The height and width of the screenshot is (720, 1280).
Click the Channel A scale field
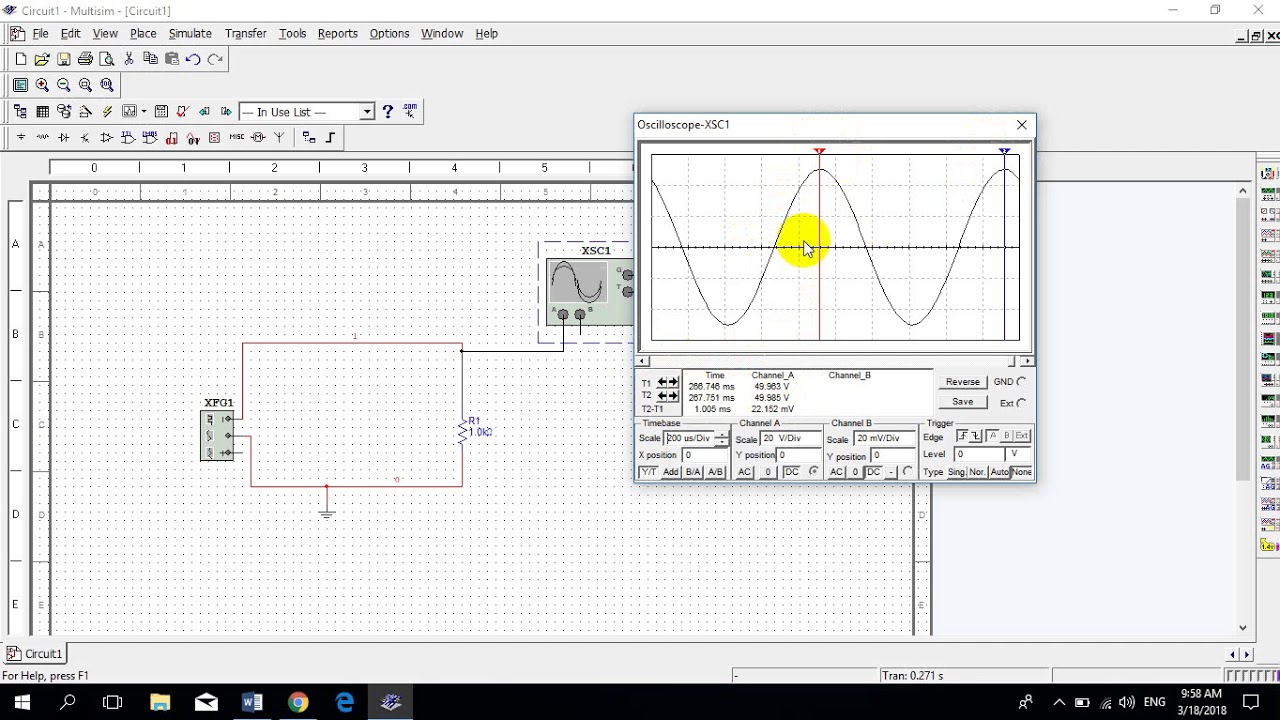pos(790,438)
